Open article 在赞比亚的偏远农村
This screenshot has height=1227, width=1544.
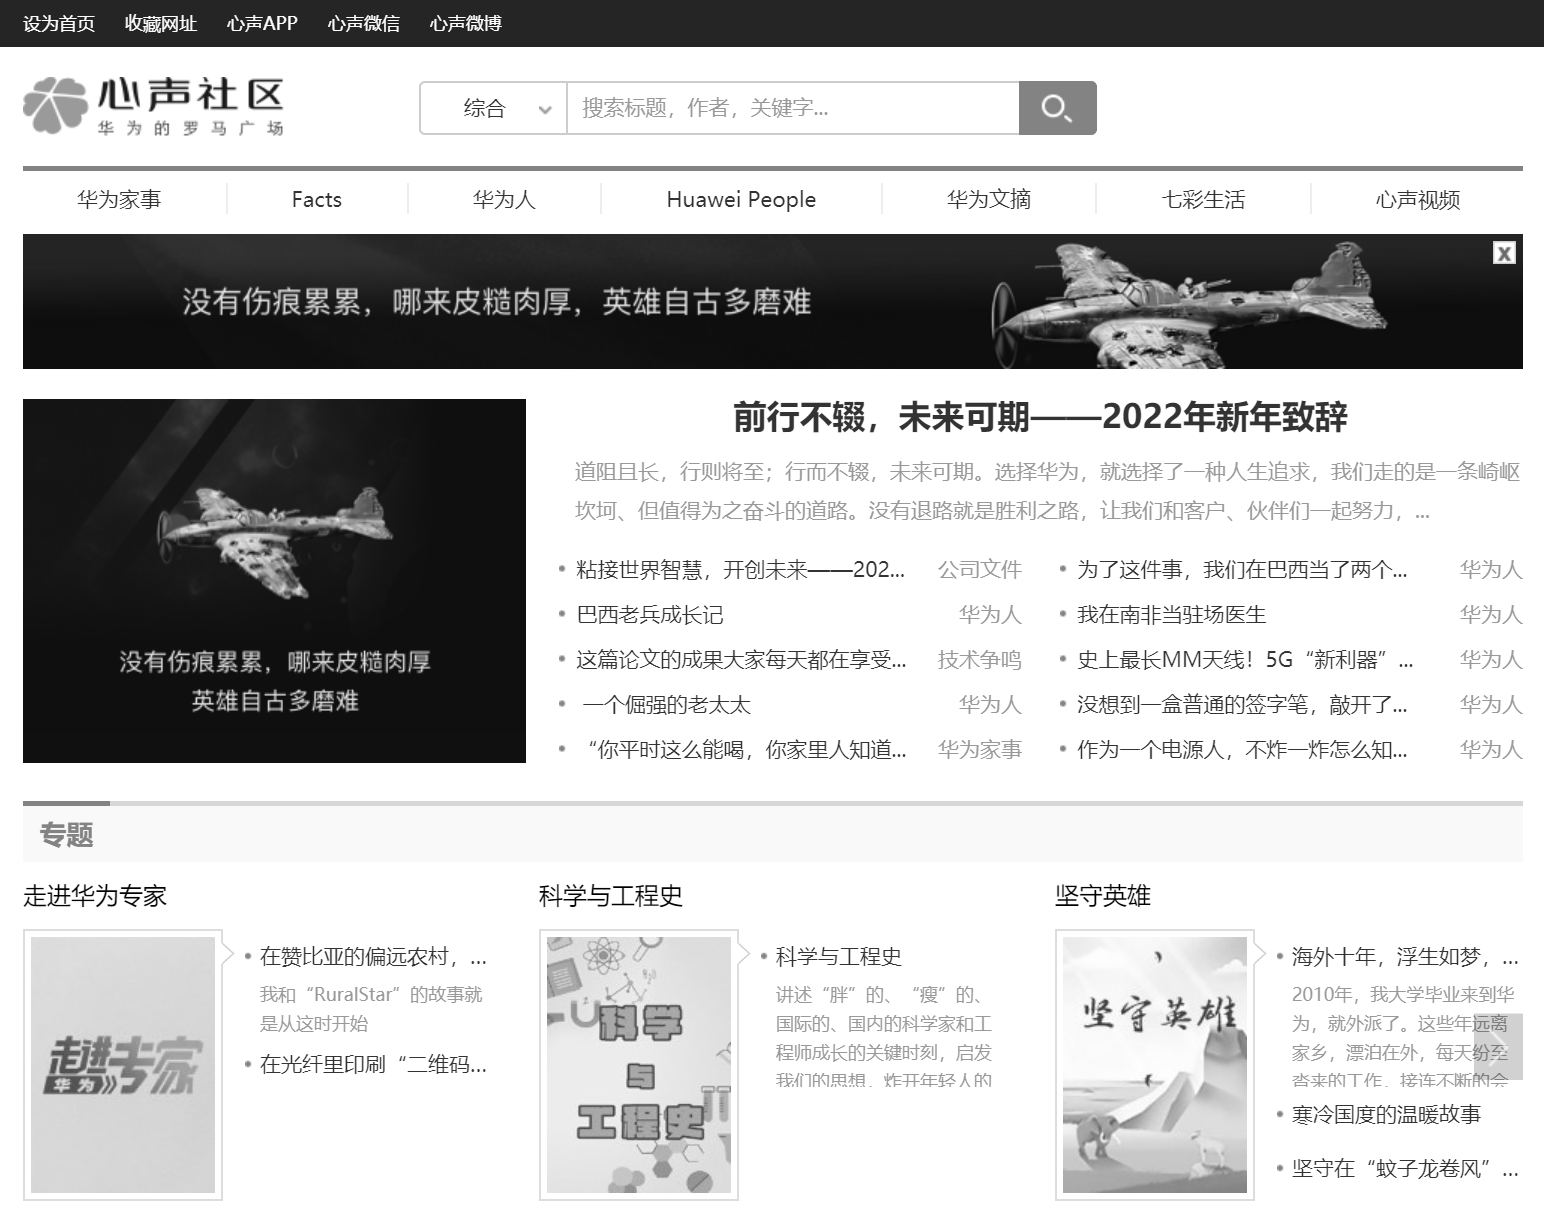pyautogui.click(x=373, y=957)
